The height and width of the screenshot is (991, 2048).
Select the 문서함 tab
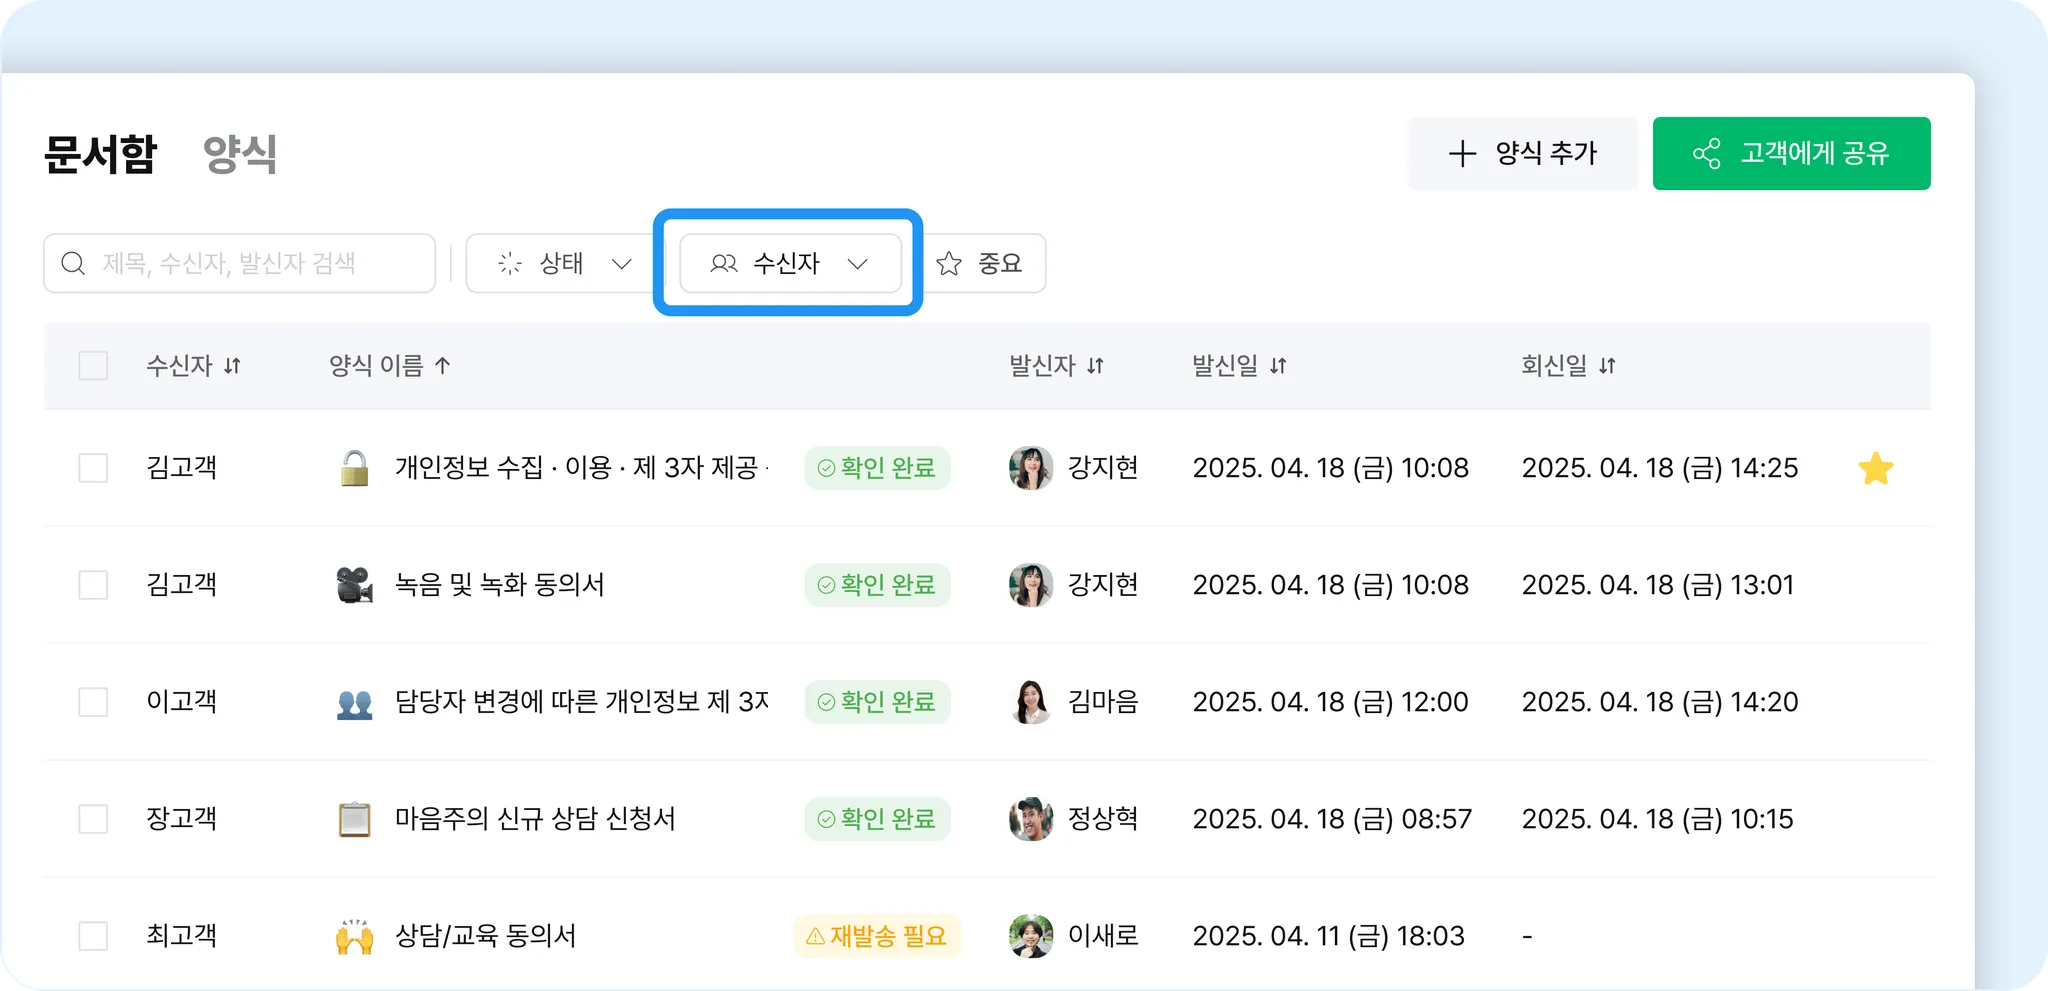pos(100,154)
